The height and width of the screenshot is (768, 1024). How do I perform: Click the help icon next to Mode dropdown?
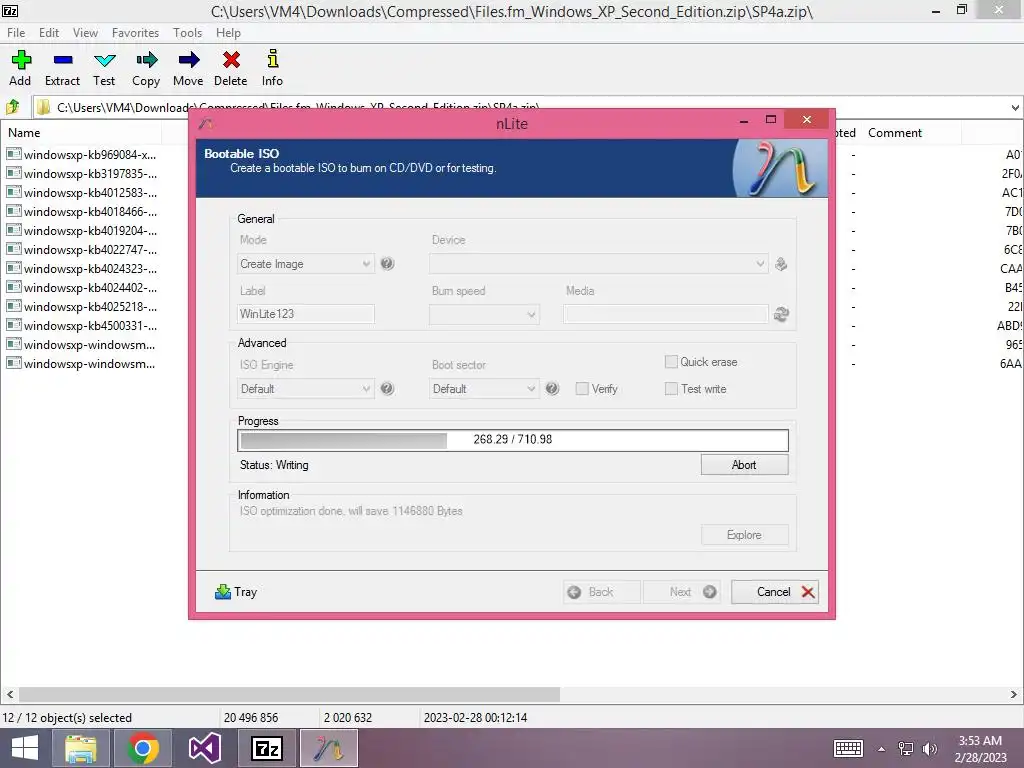click(x=387, y=264)
